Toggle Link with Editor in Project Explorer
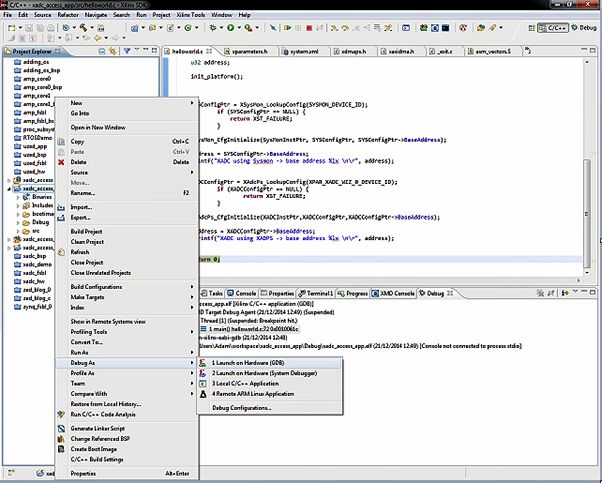The image size is (602, 483). tap(112, 51)
